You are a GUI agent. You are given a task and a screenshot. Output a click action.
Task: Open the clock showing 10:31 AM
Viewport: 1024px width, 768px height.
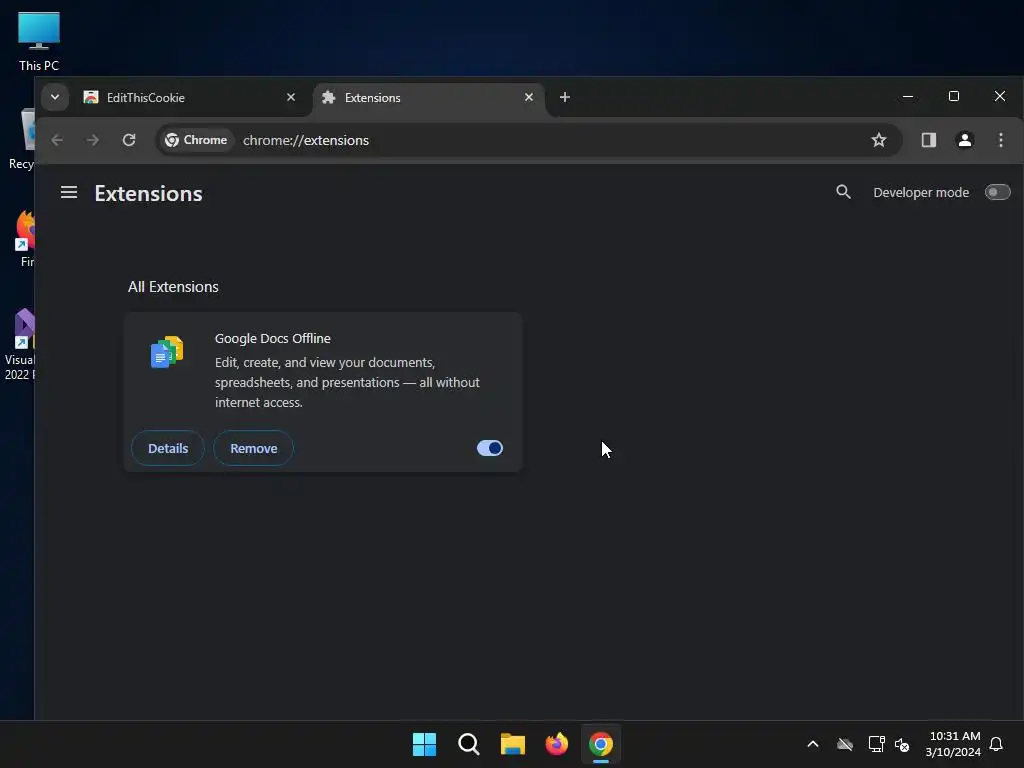click(953, 744)
